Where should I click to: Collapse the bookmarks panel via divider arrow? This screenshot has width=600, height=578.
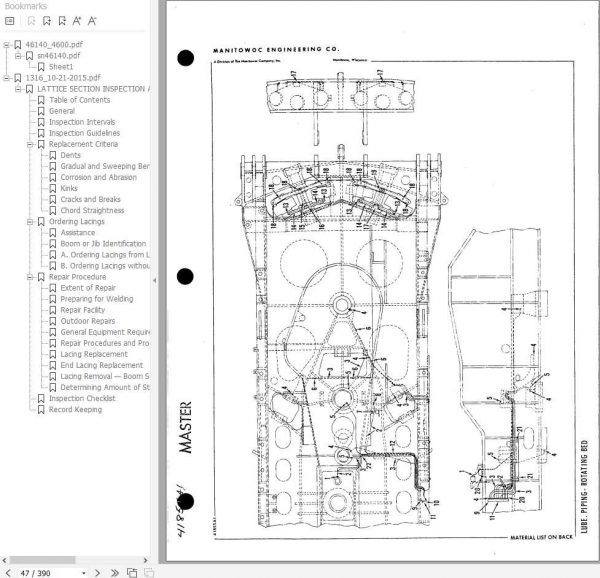pyautogui.click(x=154, y=280)
